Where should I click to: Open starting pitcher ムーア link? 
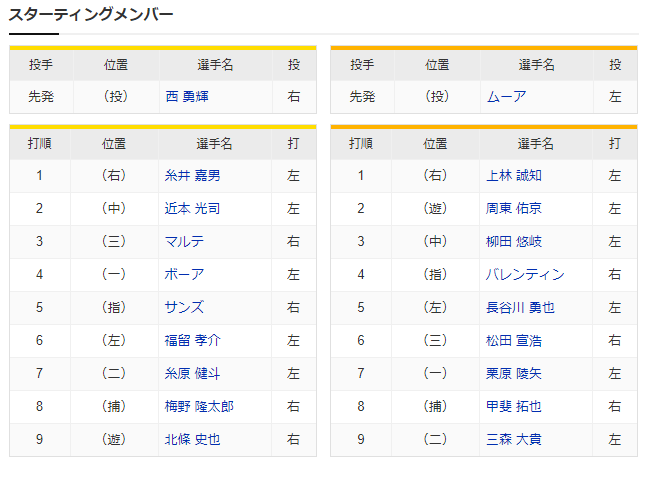click(507, 97)
